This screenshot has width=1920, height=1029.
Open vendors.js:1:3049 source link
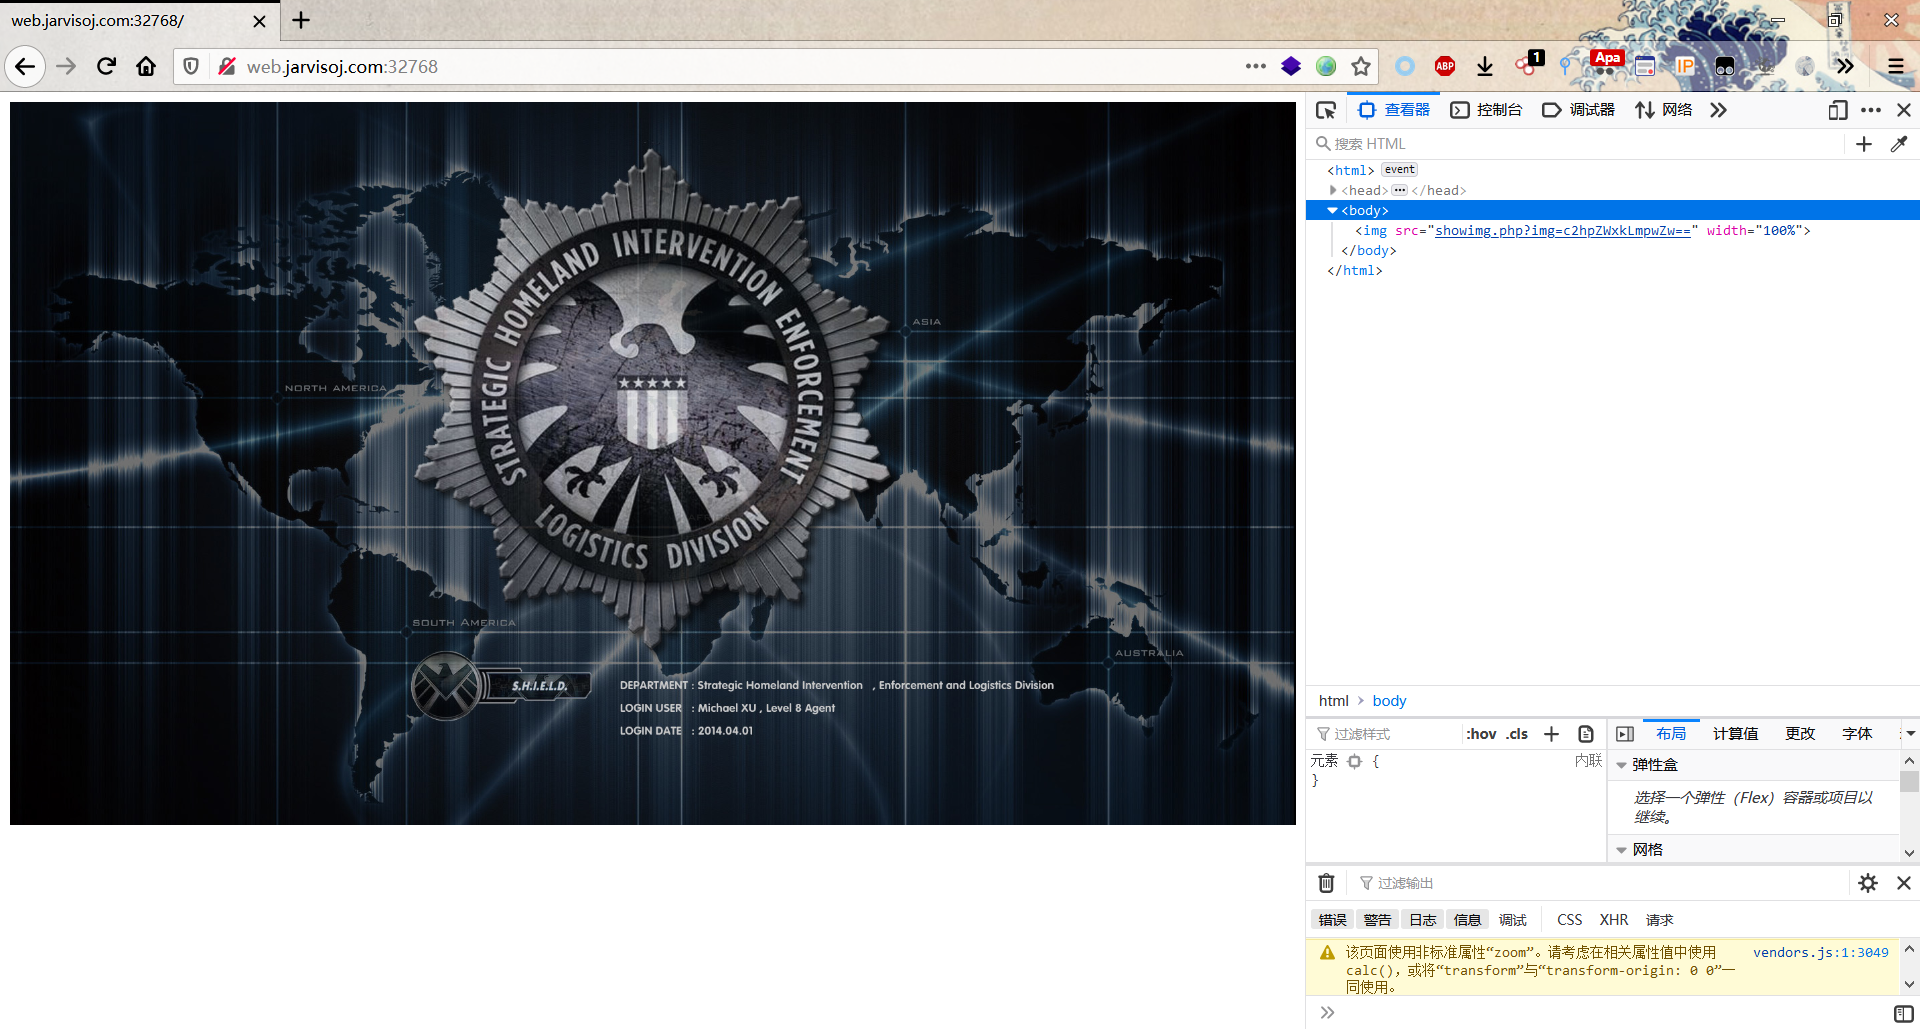[1820, 953]
